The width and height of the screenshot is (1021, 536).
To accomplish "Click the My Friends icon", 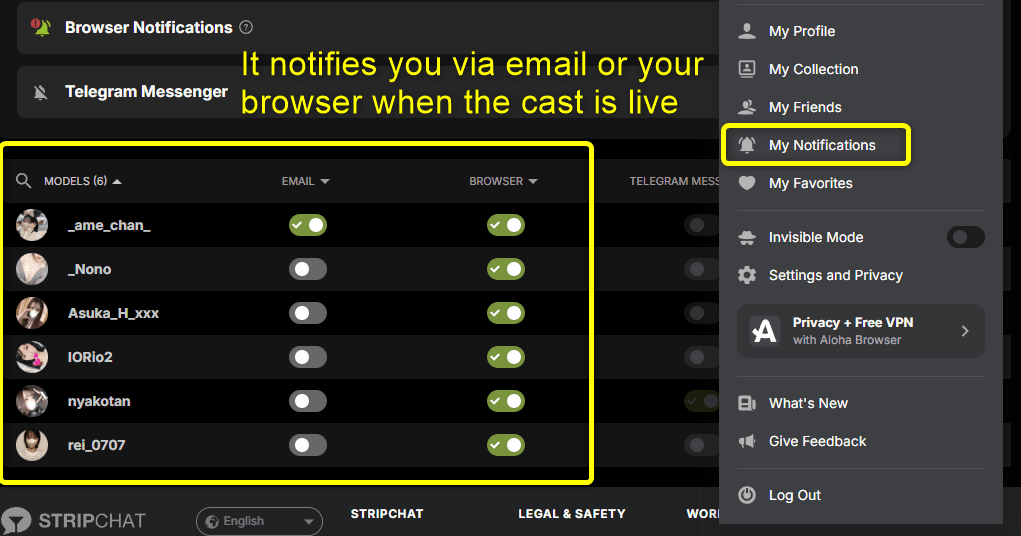I will point(747,107).
